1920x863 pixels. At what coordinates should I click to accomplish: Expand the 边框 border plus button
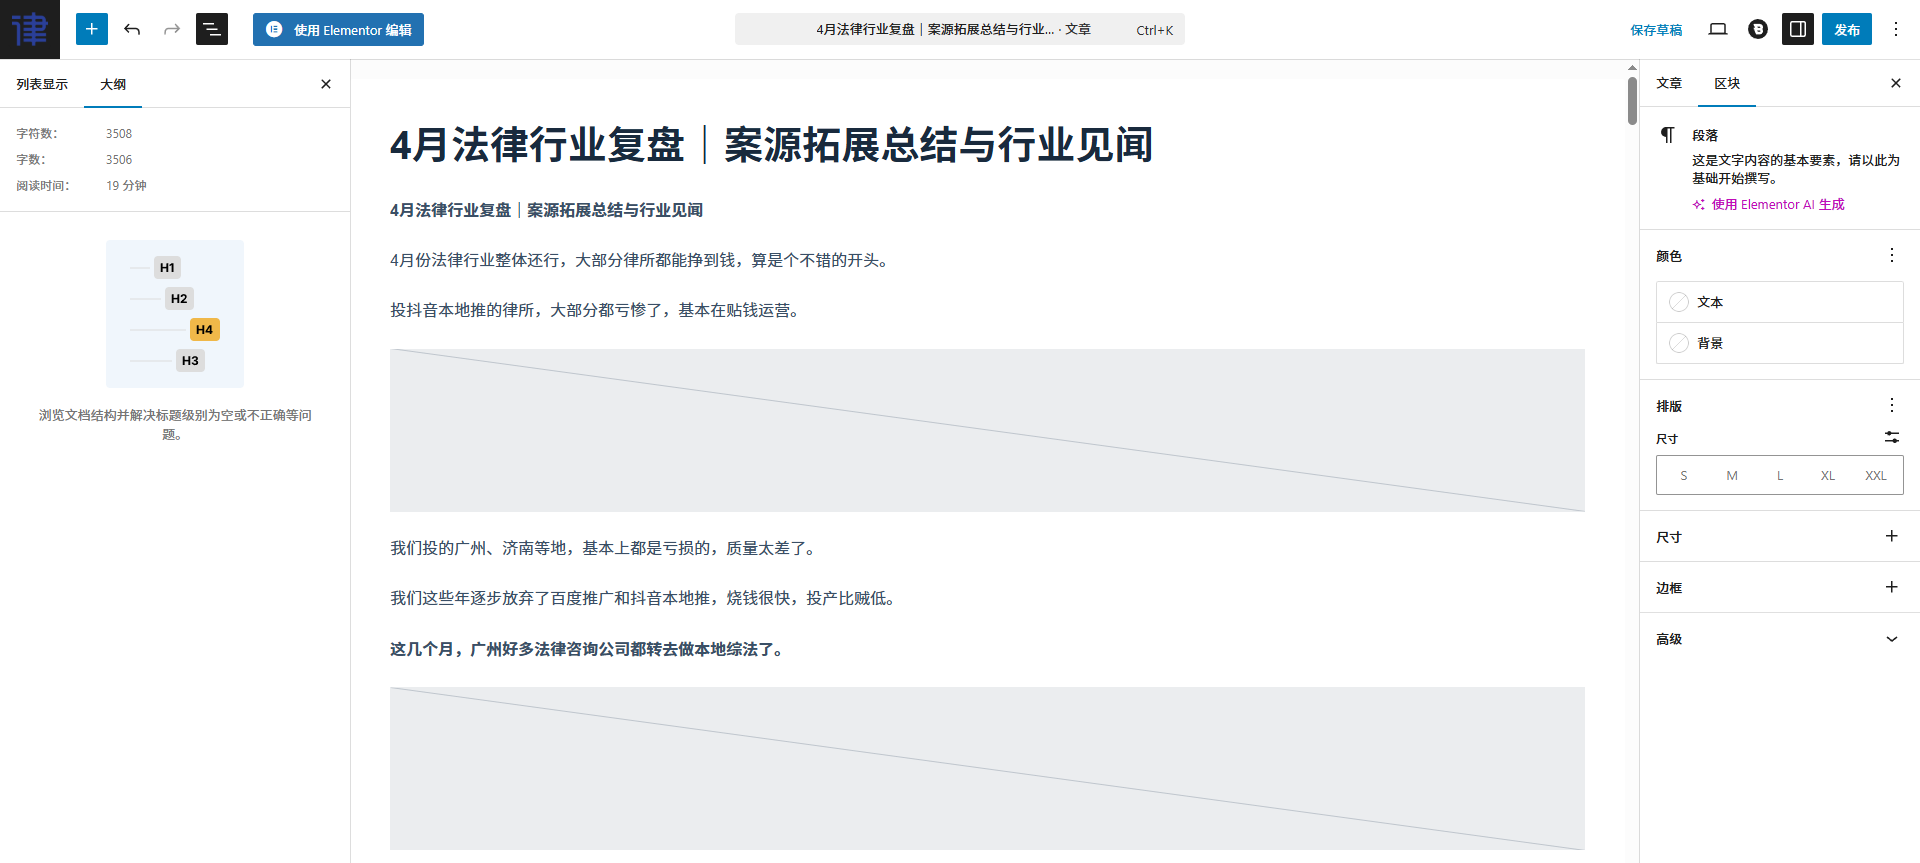click(x=1892, y=587)
